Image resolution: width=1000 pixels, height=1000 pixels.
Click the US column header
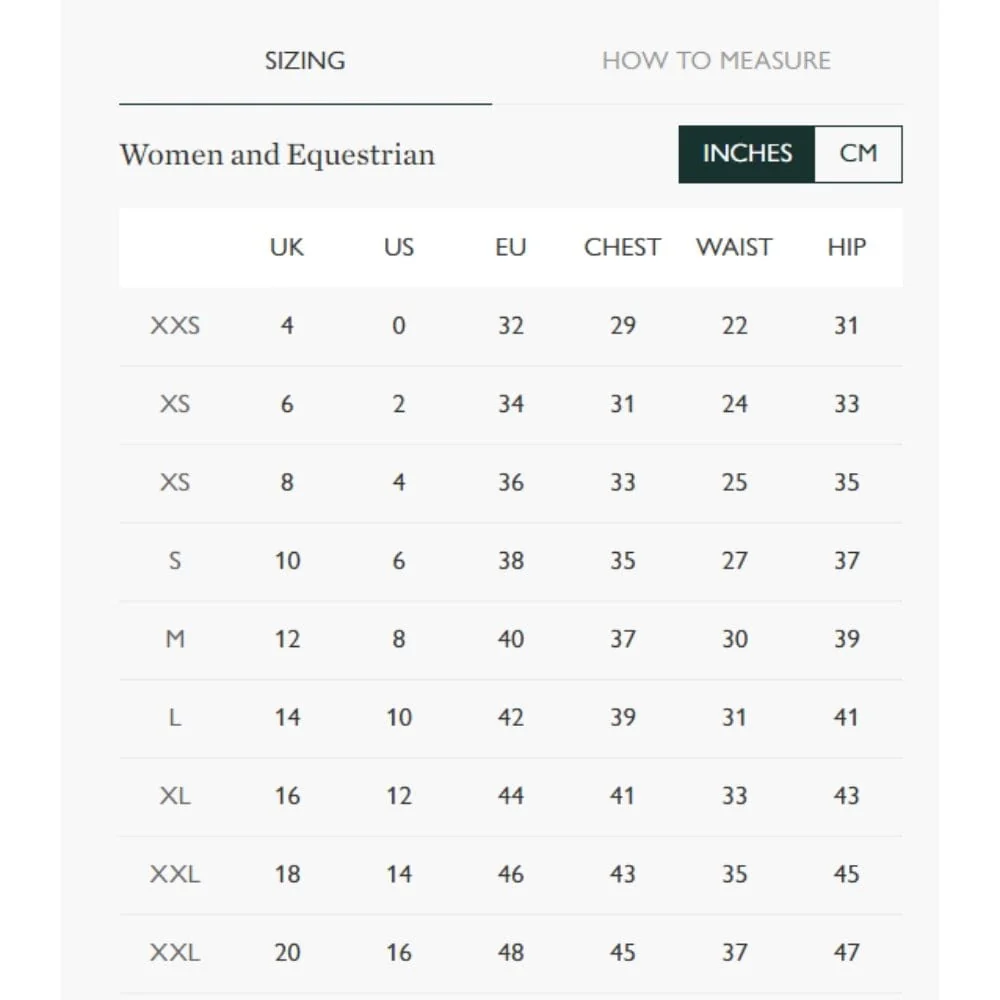click(399, 247)
